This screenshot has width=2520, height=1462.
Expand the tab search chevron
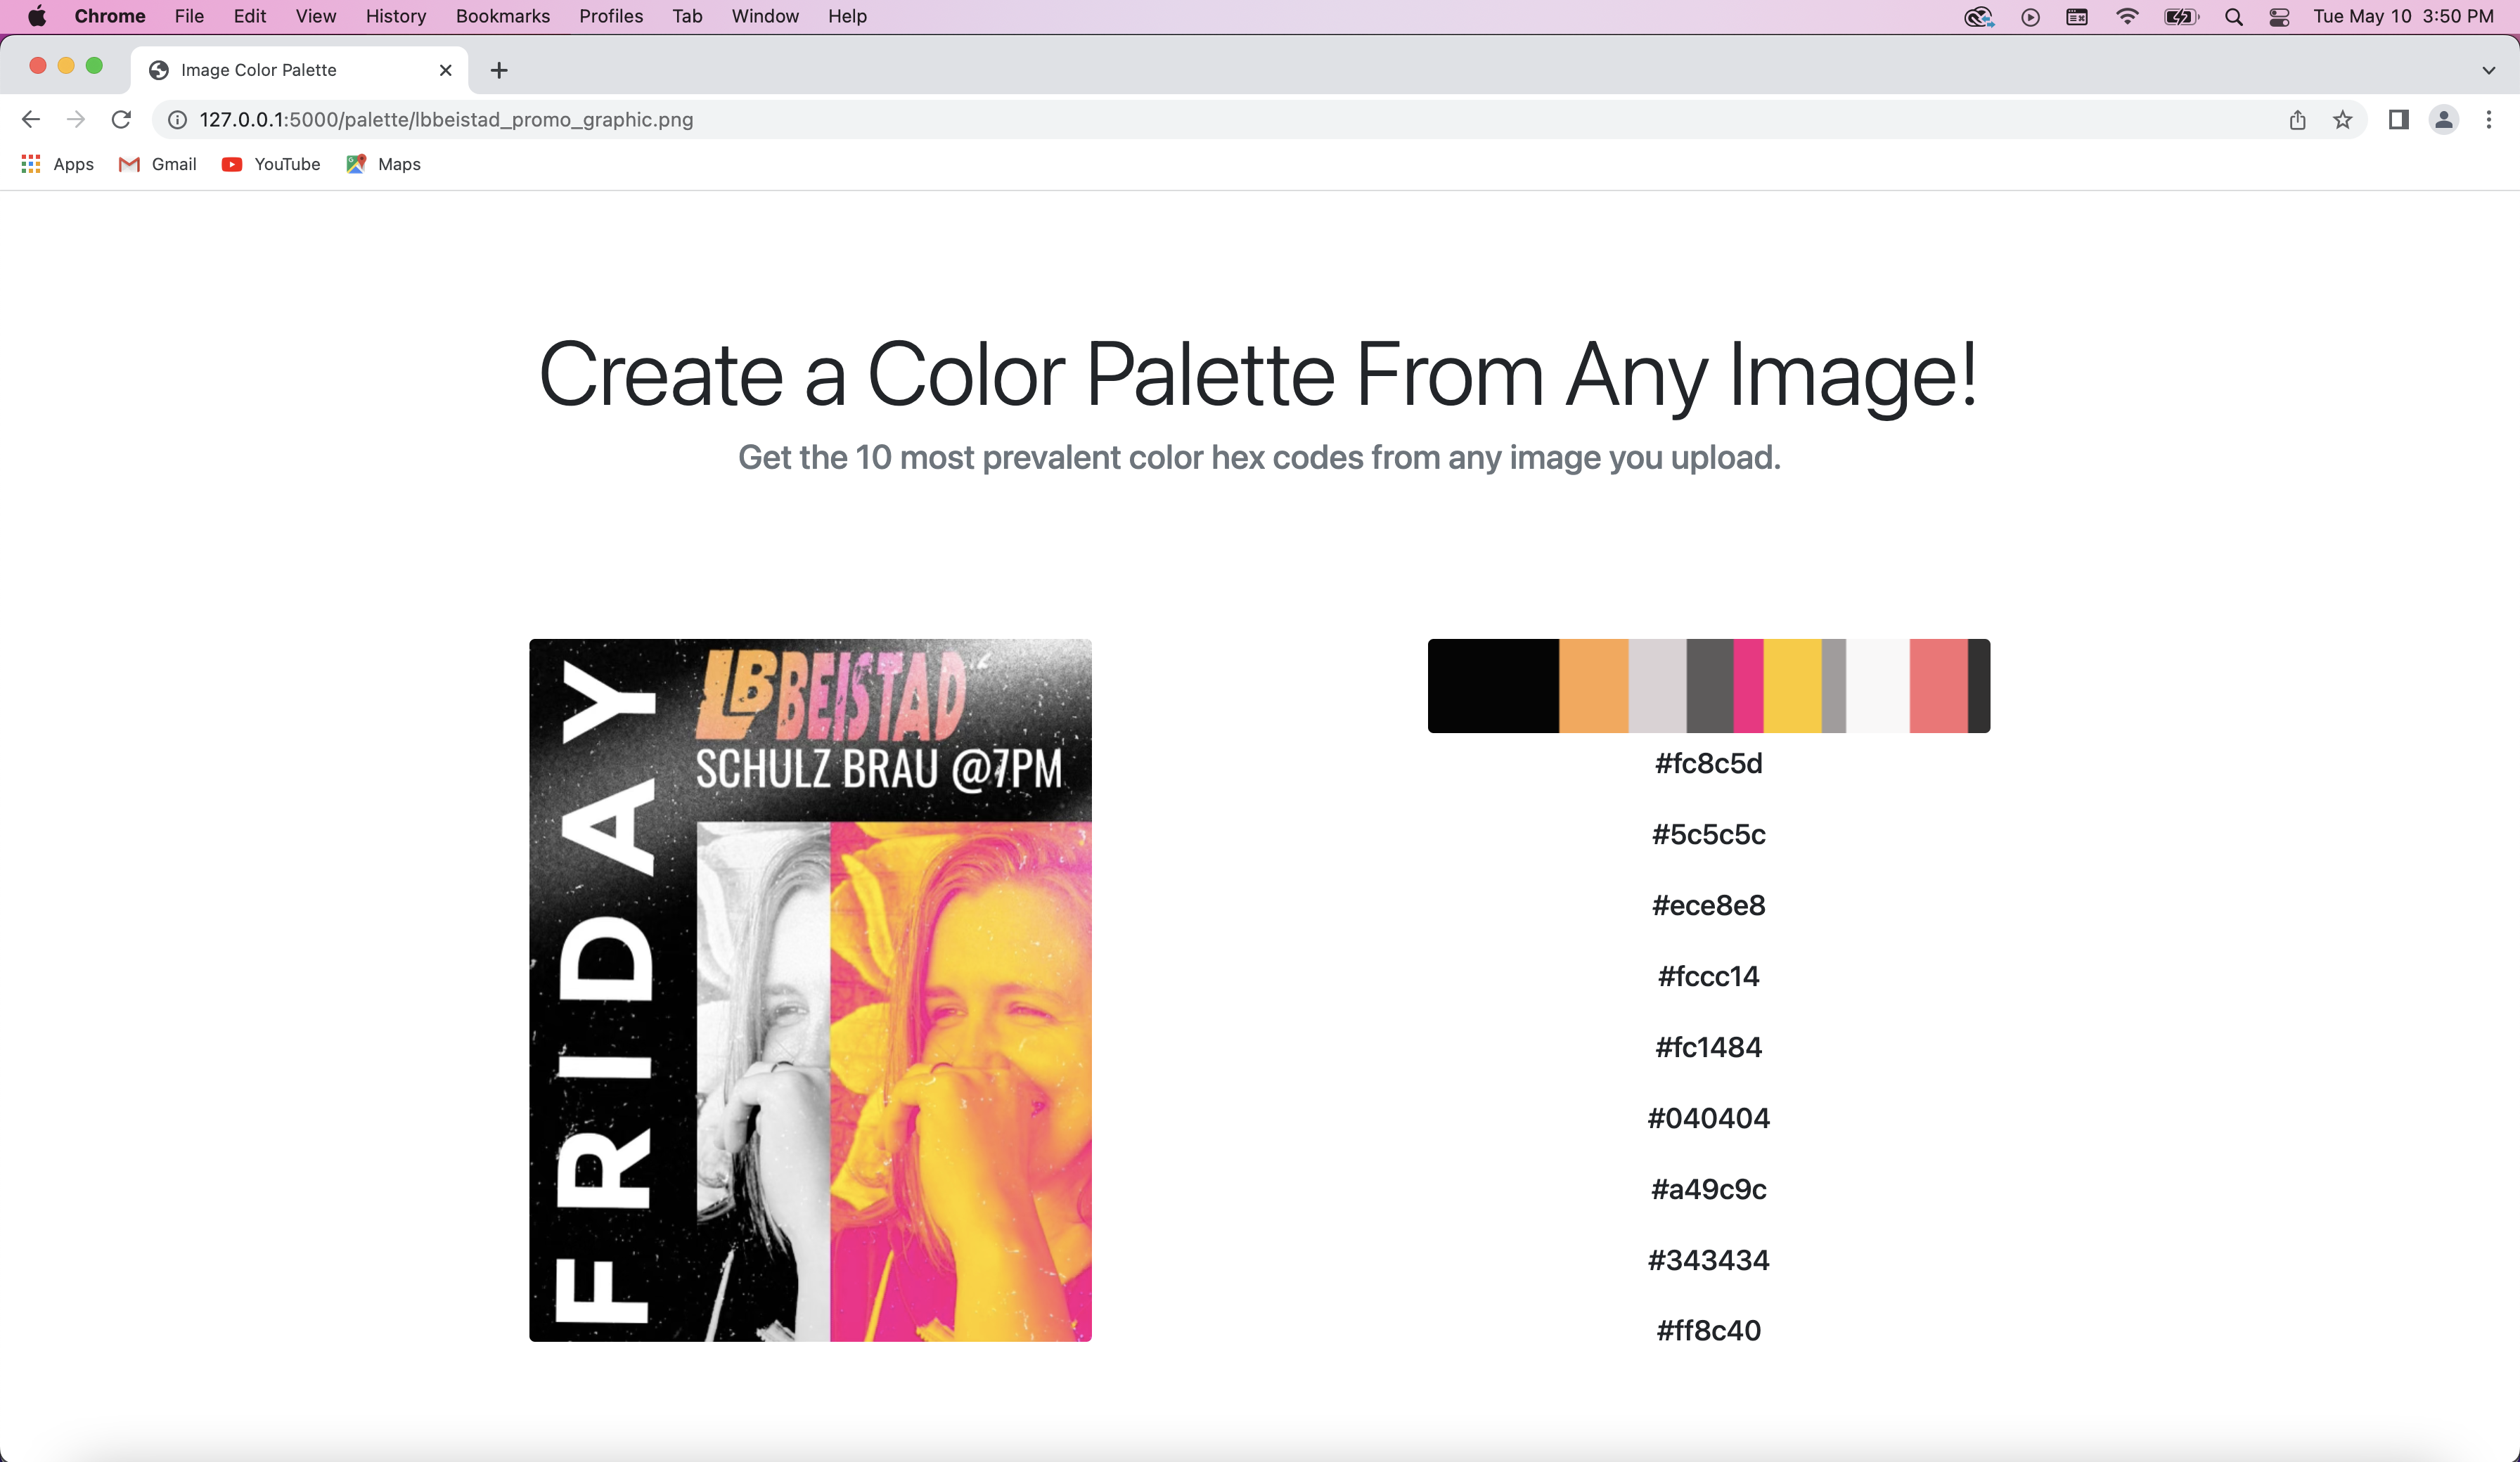(2488, 69)
